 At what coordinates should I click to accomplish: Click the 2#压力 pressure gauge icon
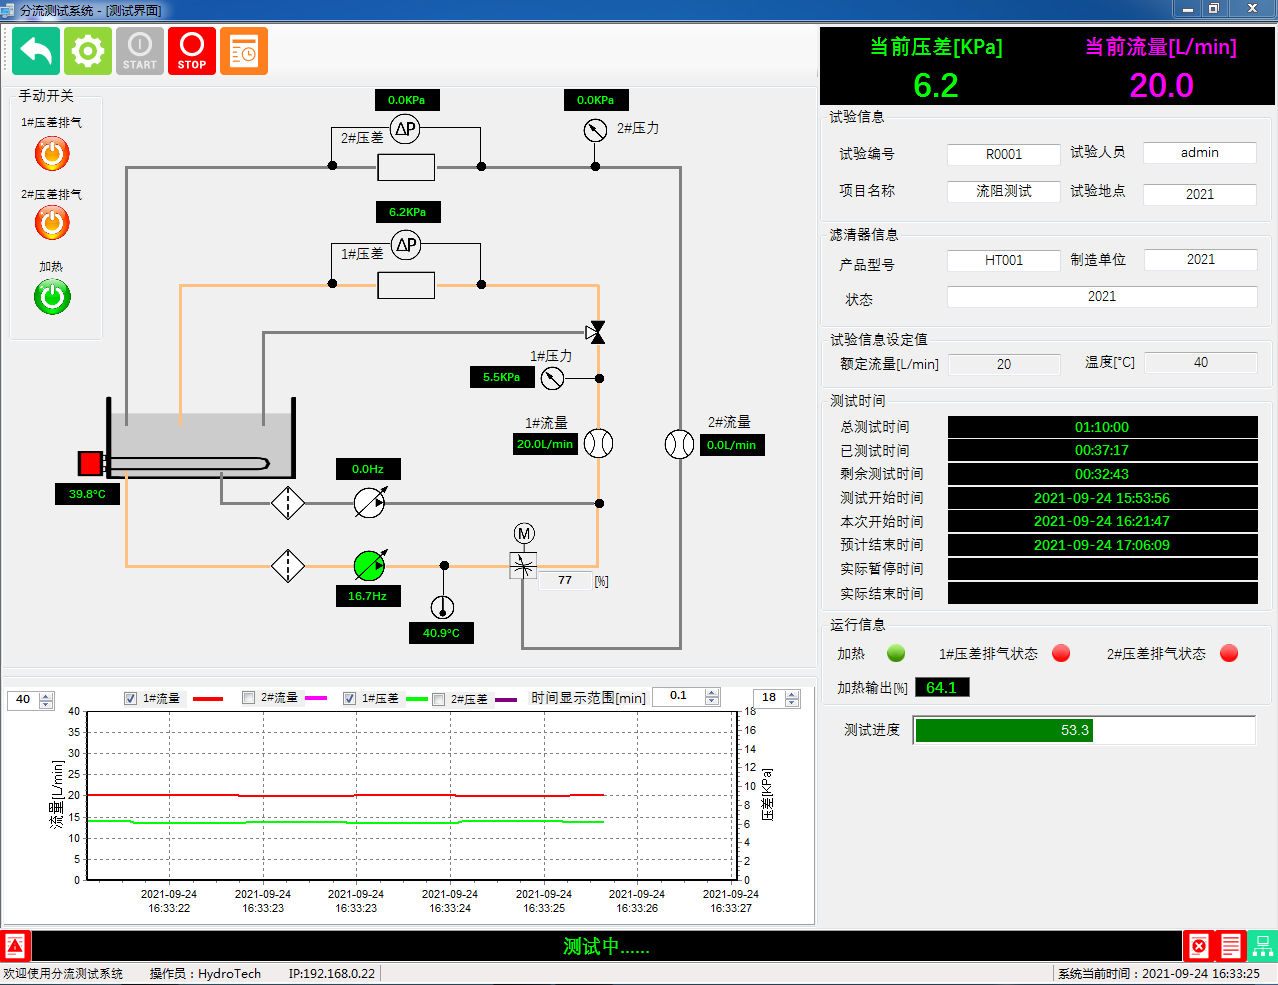coord(595,130)
